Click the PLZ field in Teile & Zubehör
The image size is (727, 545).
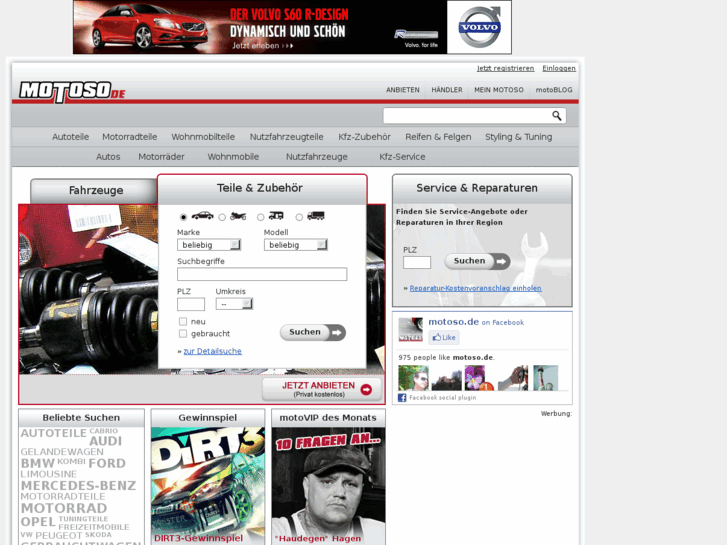click(191, 304)
